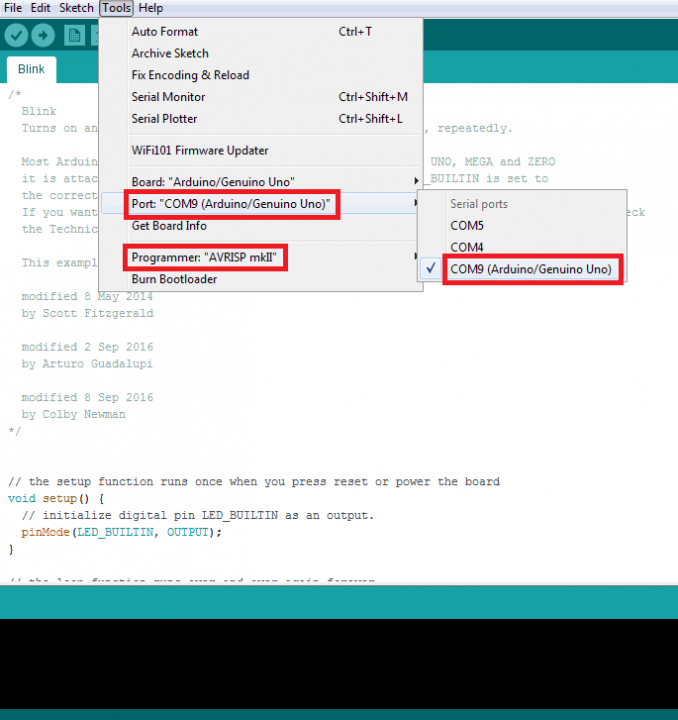Click the 'by Scott Fitzgerald' comment line

pos(87,313)
